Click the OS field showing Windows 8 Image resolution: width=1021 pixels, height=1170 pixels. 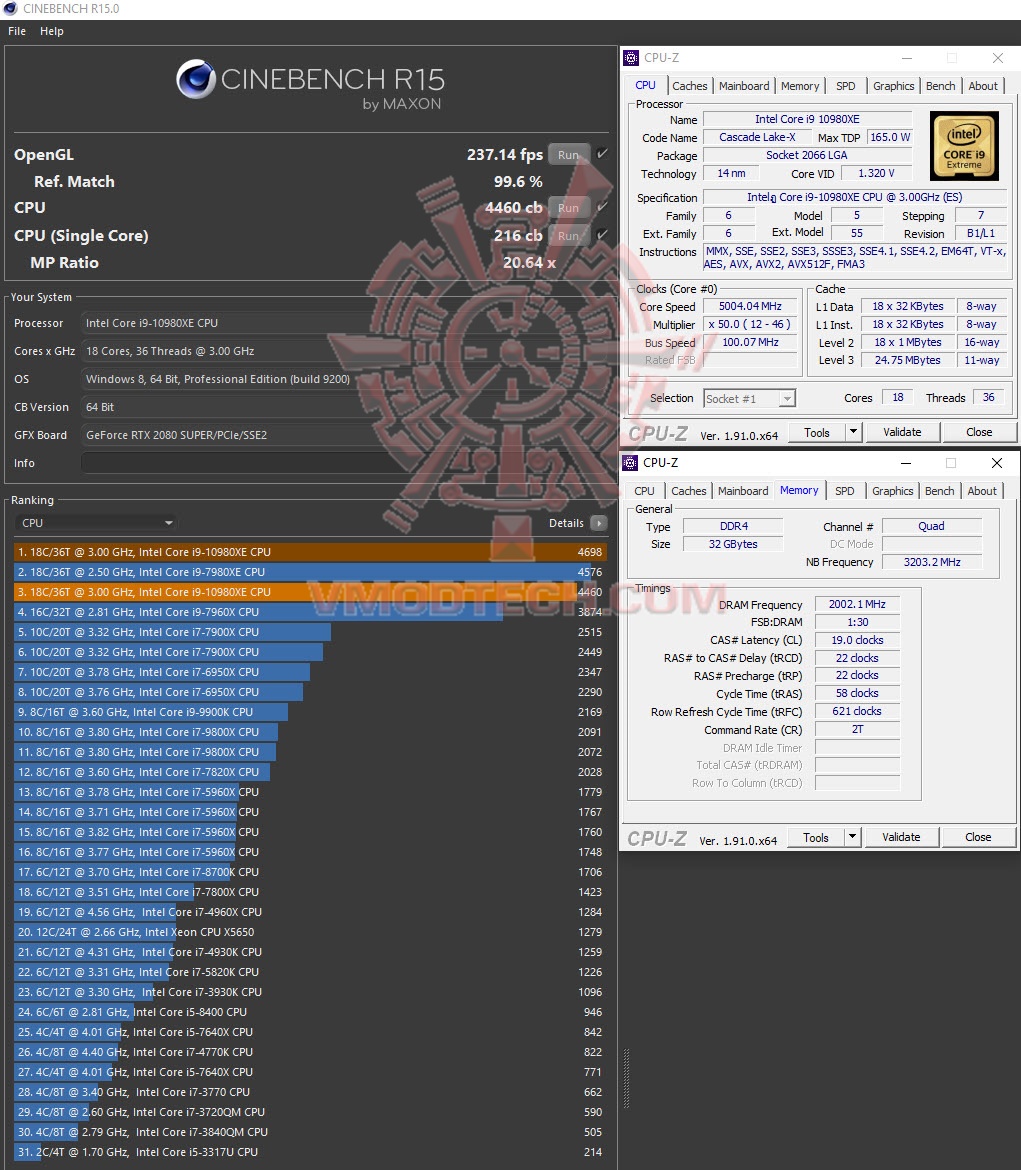tap(343, 379)
